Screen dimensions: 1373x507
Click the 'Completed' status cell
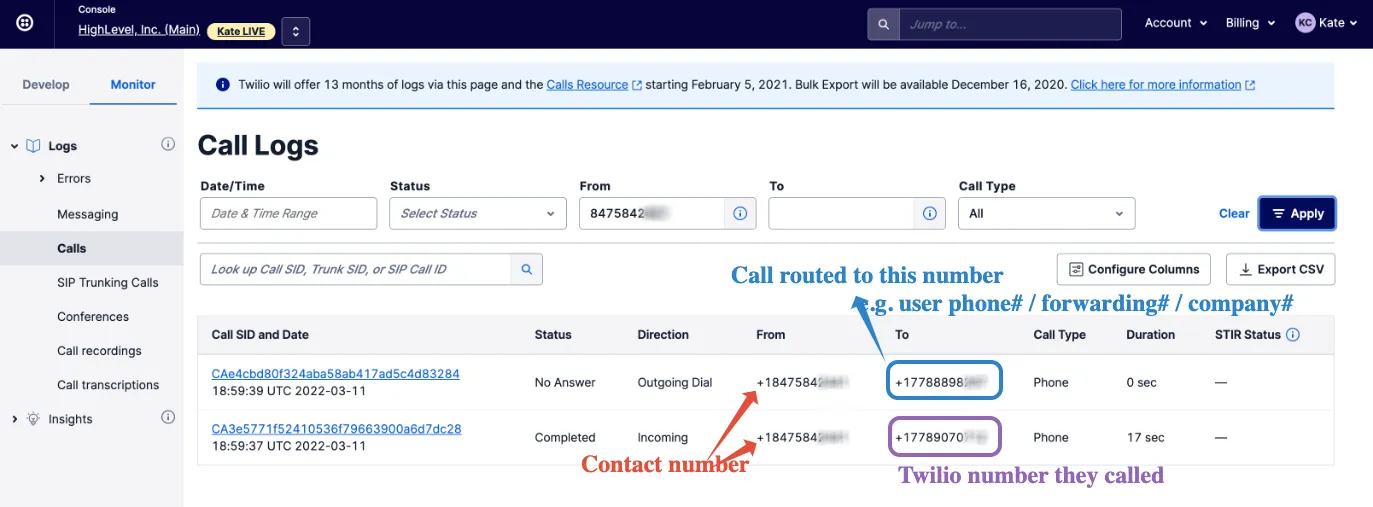[x=565, y=437]
